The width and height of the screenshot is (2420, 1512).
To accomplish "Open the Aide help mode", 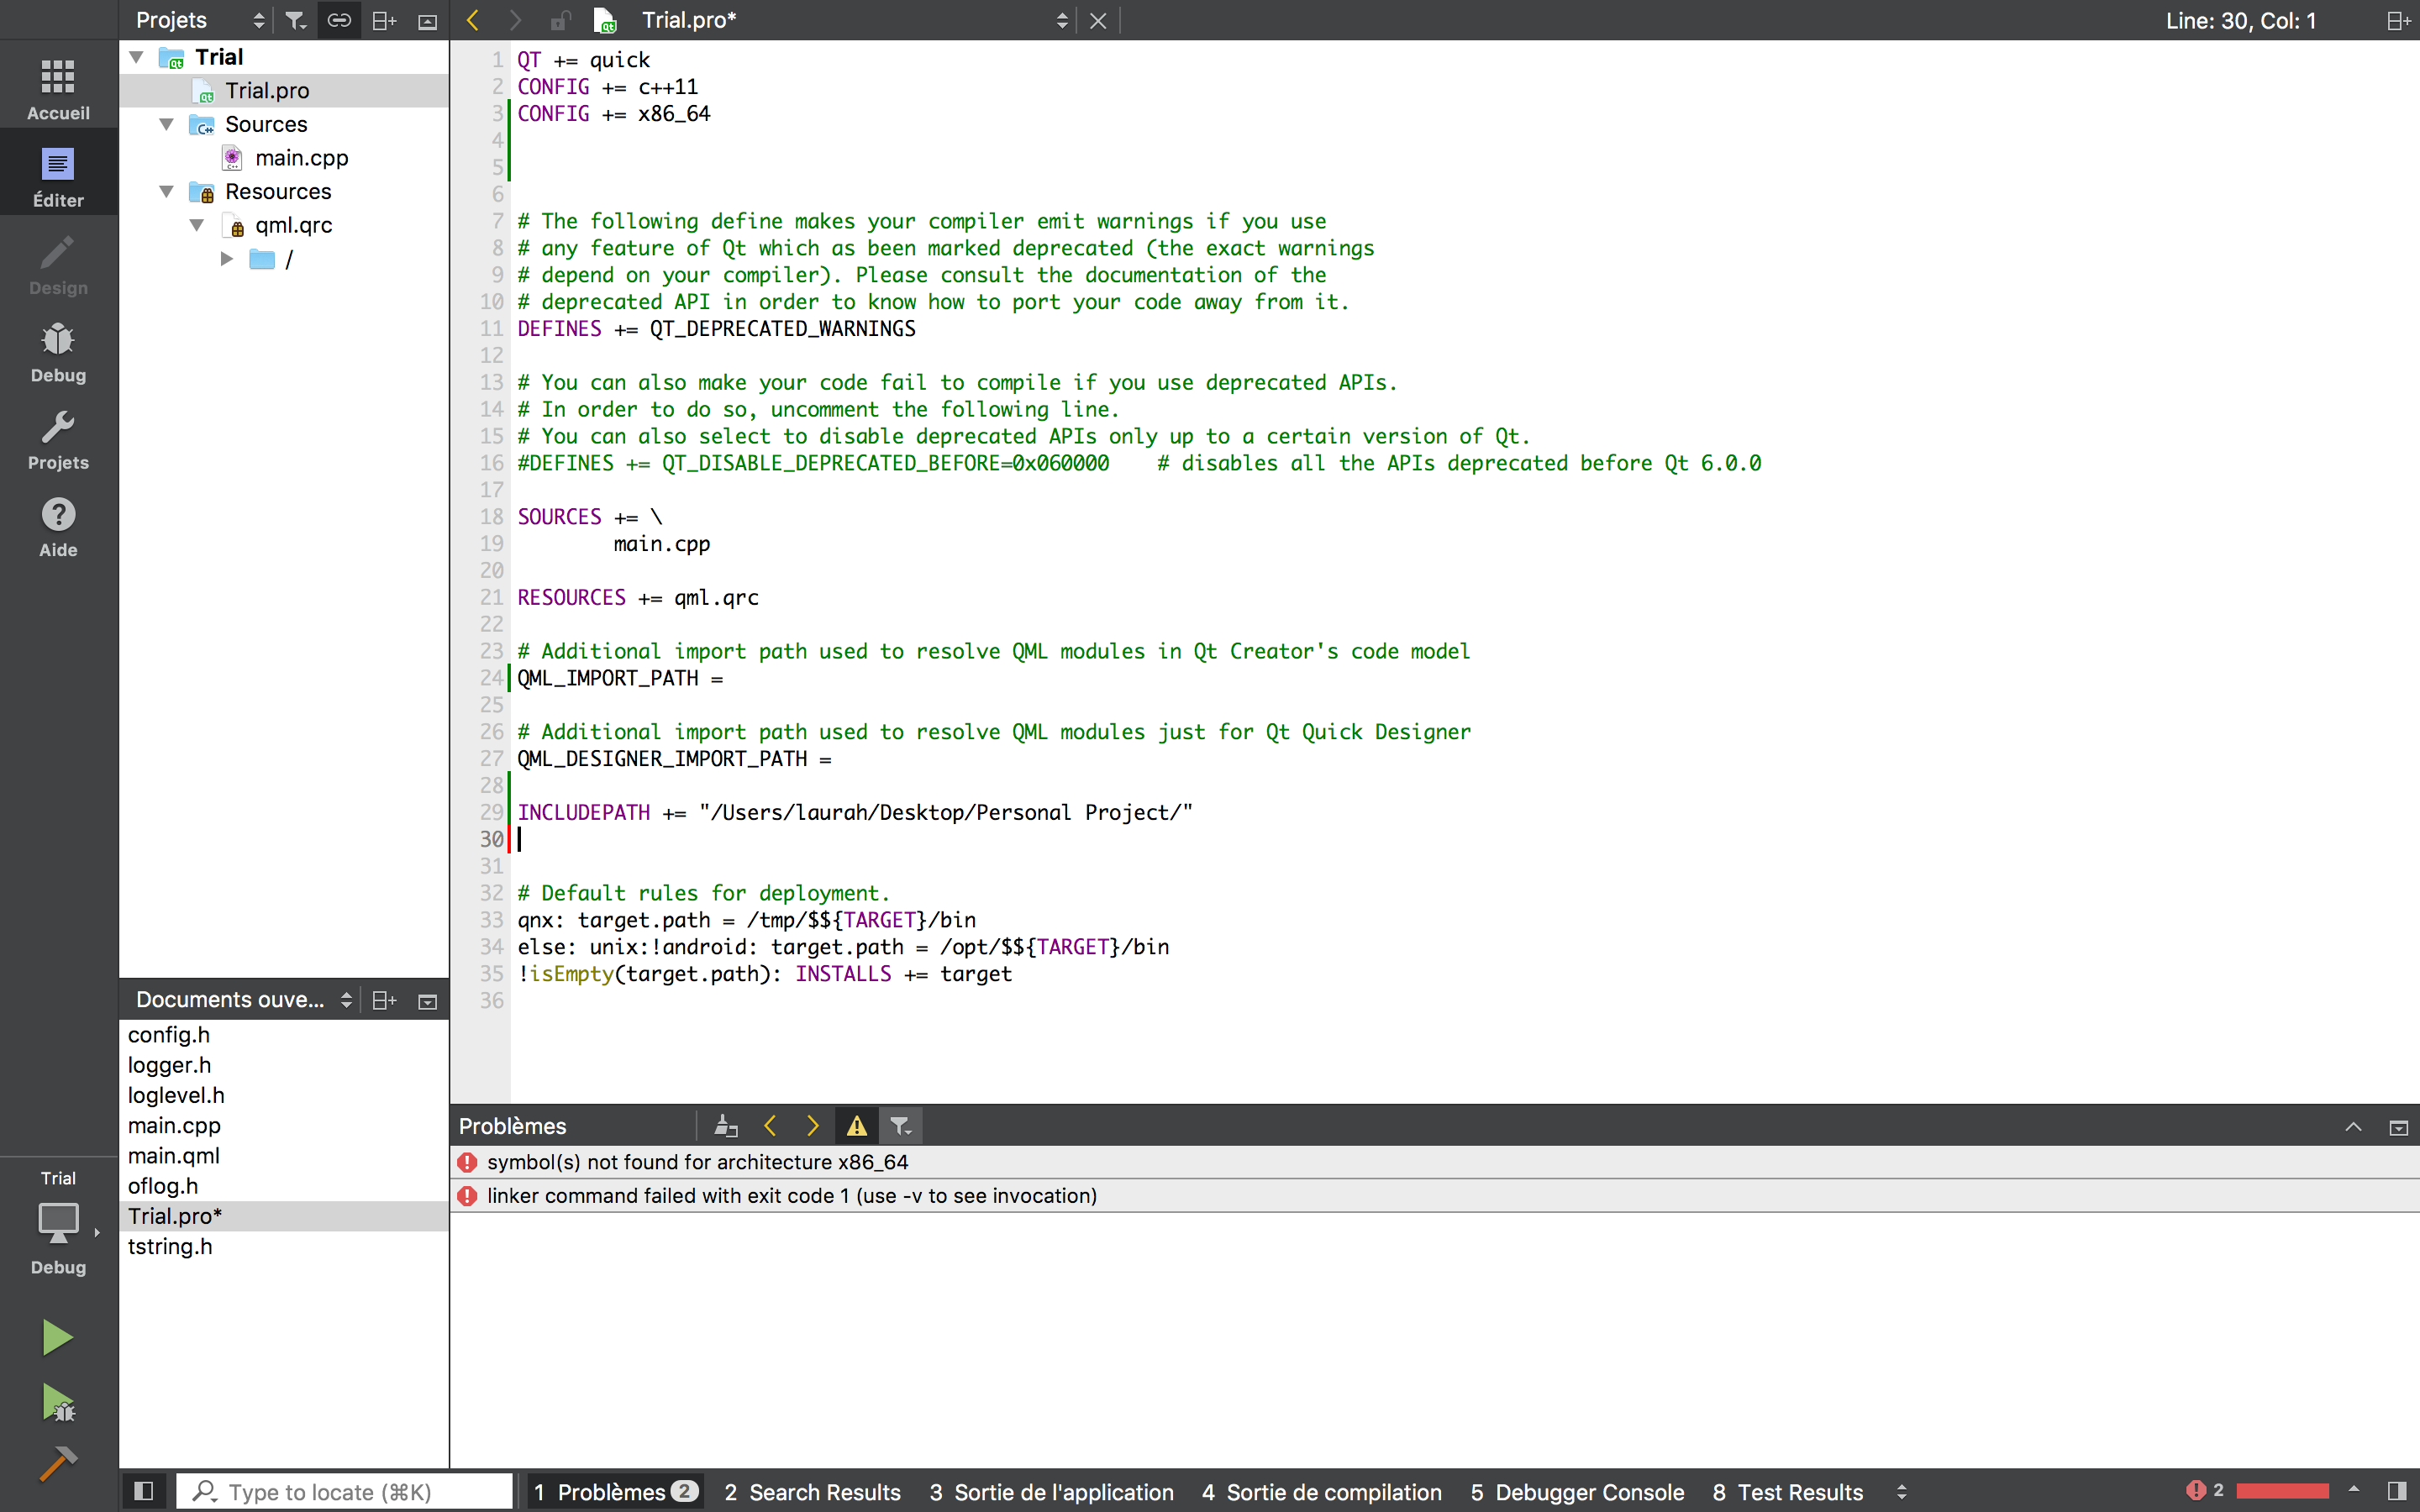I will coord(58,528).
